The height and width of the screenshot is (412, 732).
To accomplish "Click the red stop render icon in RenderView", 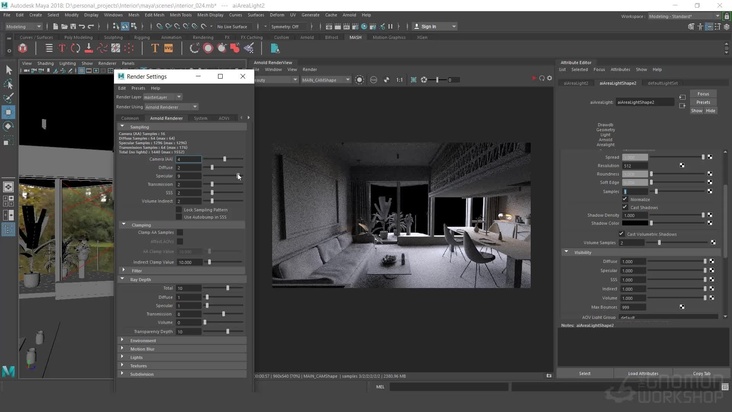I will (x=534, y=78).
